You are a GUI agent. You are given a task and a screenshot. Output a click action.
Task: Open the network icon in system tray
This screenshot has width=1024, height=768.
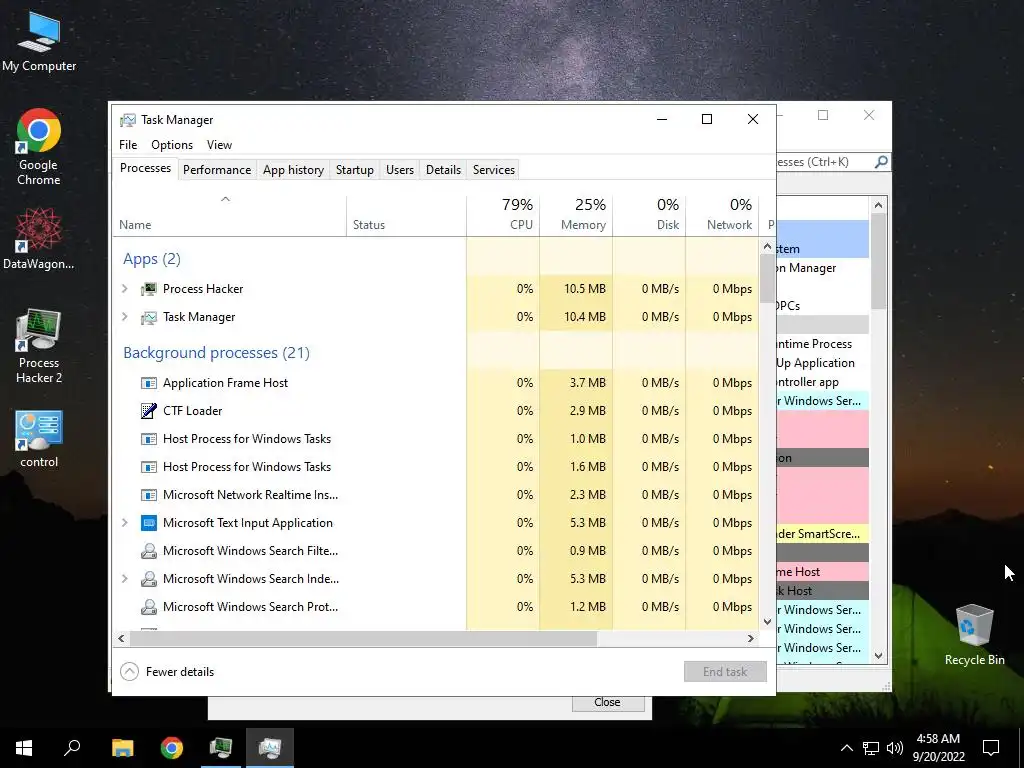click(871, 748)
